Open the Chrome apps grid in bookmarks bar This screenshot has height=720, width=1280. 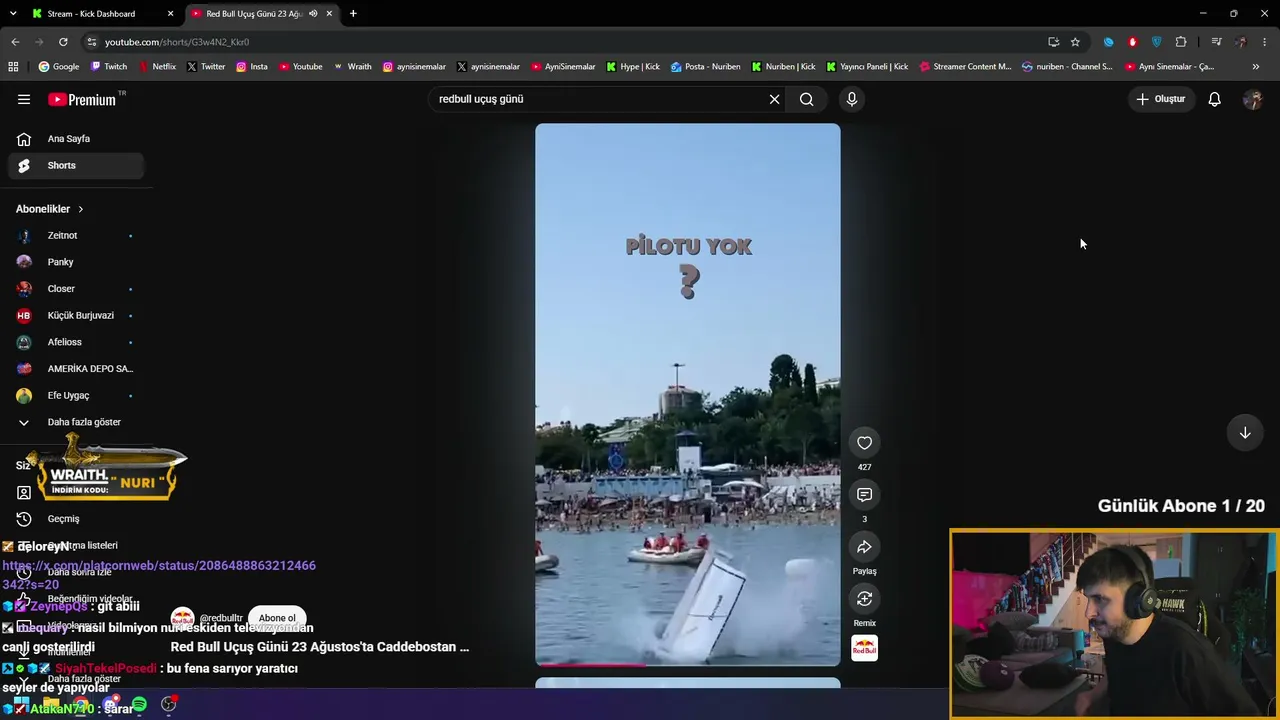click(x=13, y=67)
